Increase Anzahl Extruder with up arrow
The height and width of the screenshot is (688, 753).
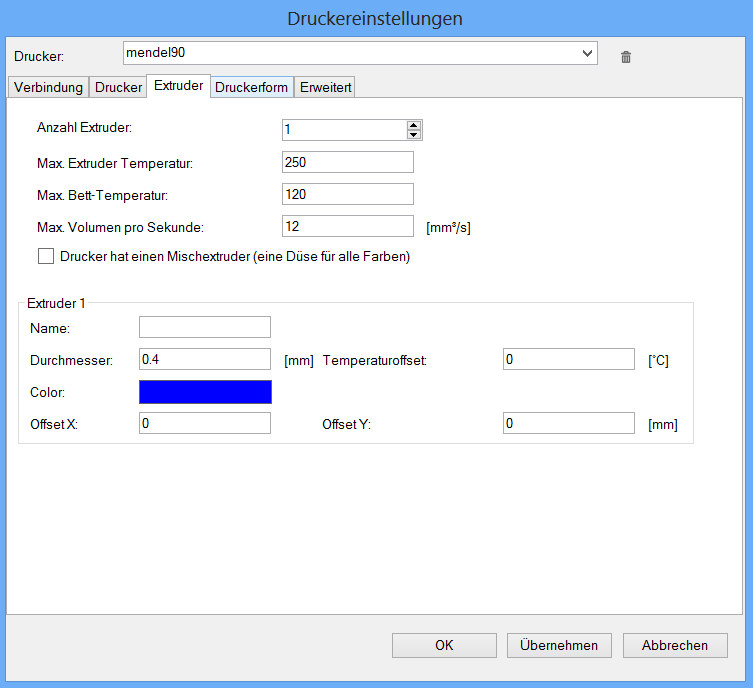(x=414, y=125)
